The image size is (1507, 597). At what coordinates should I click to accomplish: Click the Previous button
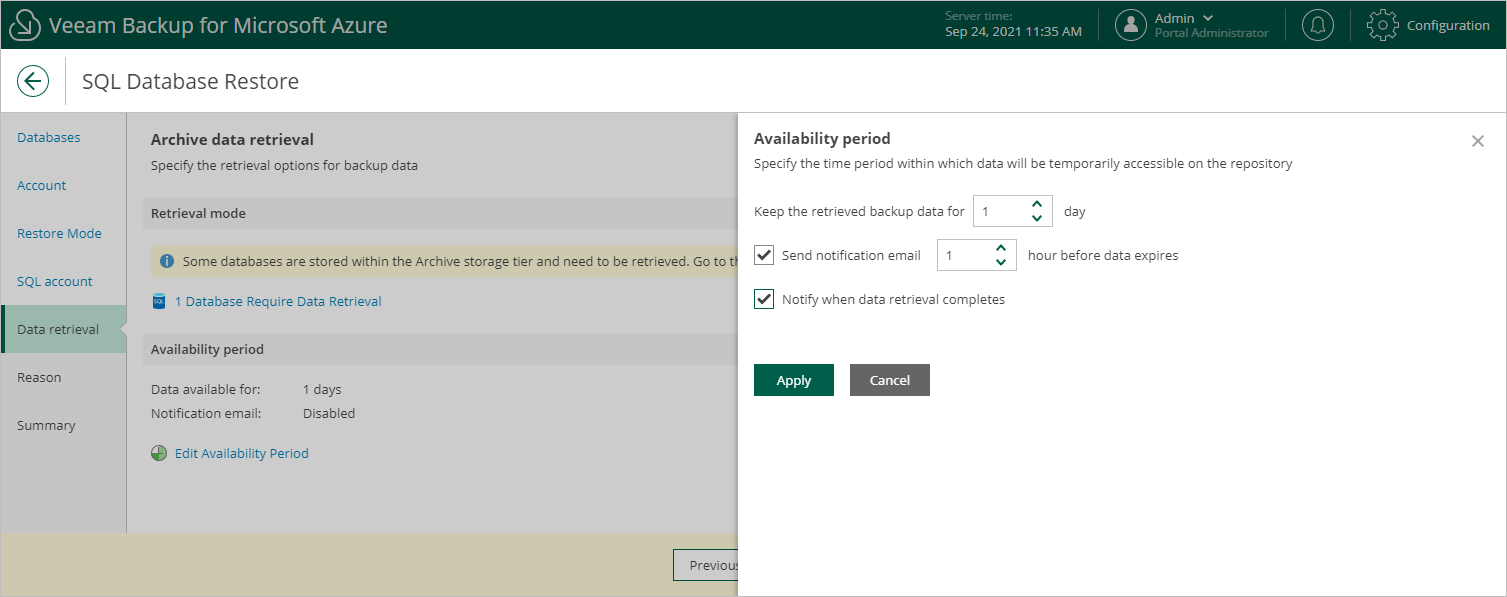(x=706, y=565)
